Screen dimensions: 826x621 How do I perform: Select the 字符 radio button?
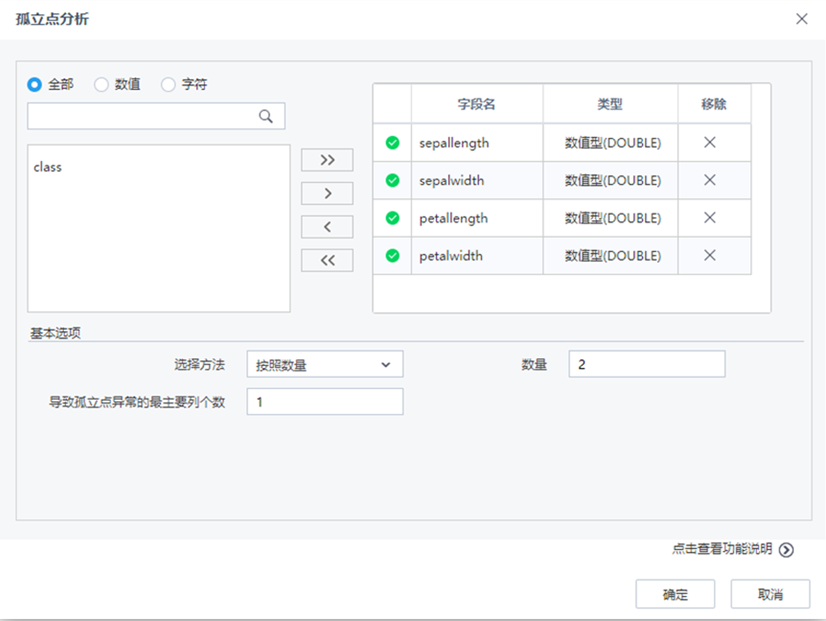click(167, 84)
